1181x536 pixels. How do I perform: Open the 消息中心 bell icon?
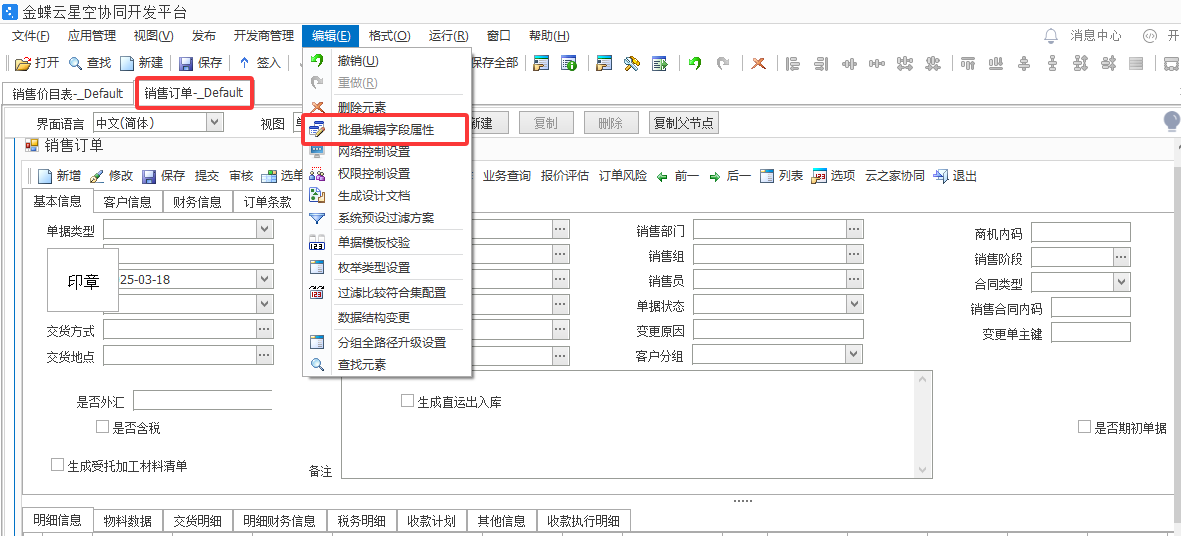1051,36
